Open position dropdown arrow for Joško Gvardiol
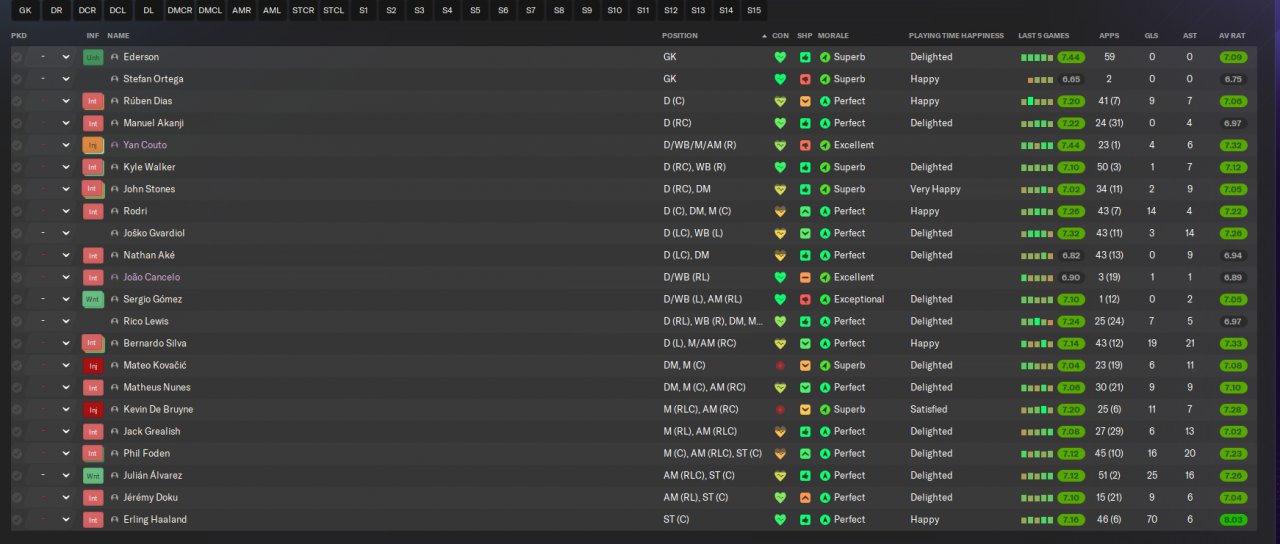 tap(66, 233)
